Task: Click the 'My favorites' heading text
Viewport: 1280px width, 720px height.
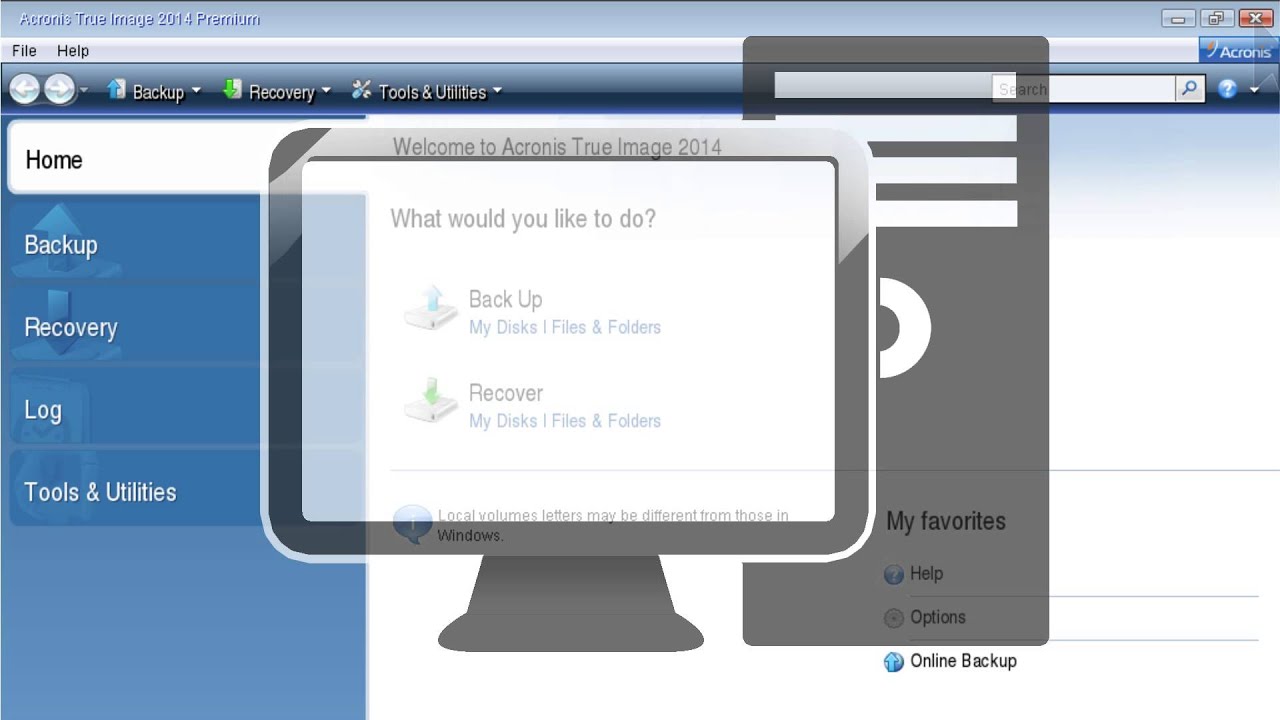Action: pyautogui.click(x=946, y=521)
